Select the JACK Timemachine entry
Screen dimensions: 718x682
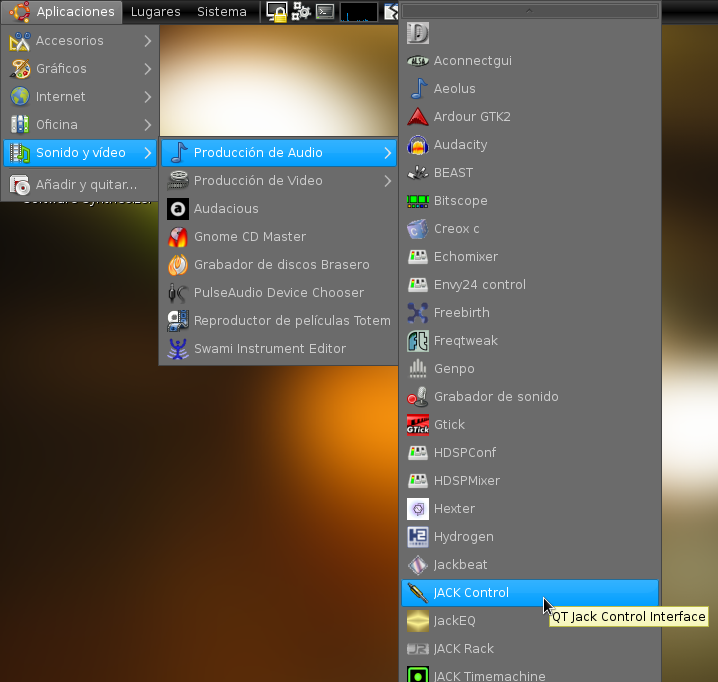click(x=530, y=676)
